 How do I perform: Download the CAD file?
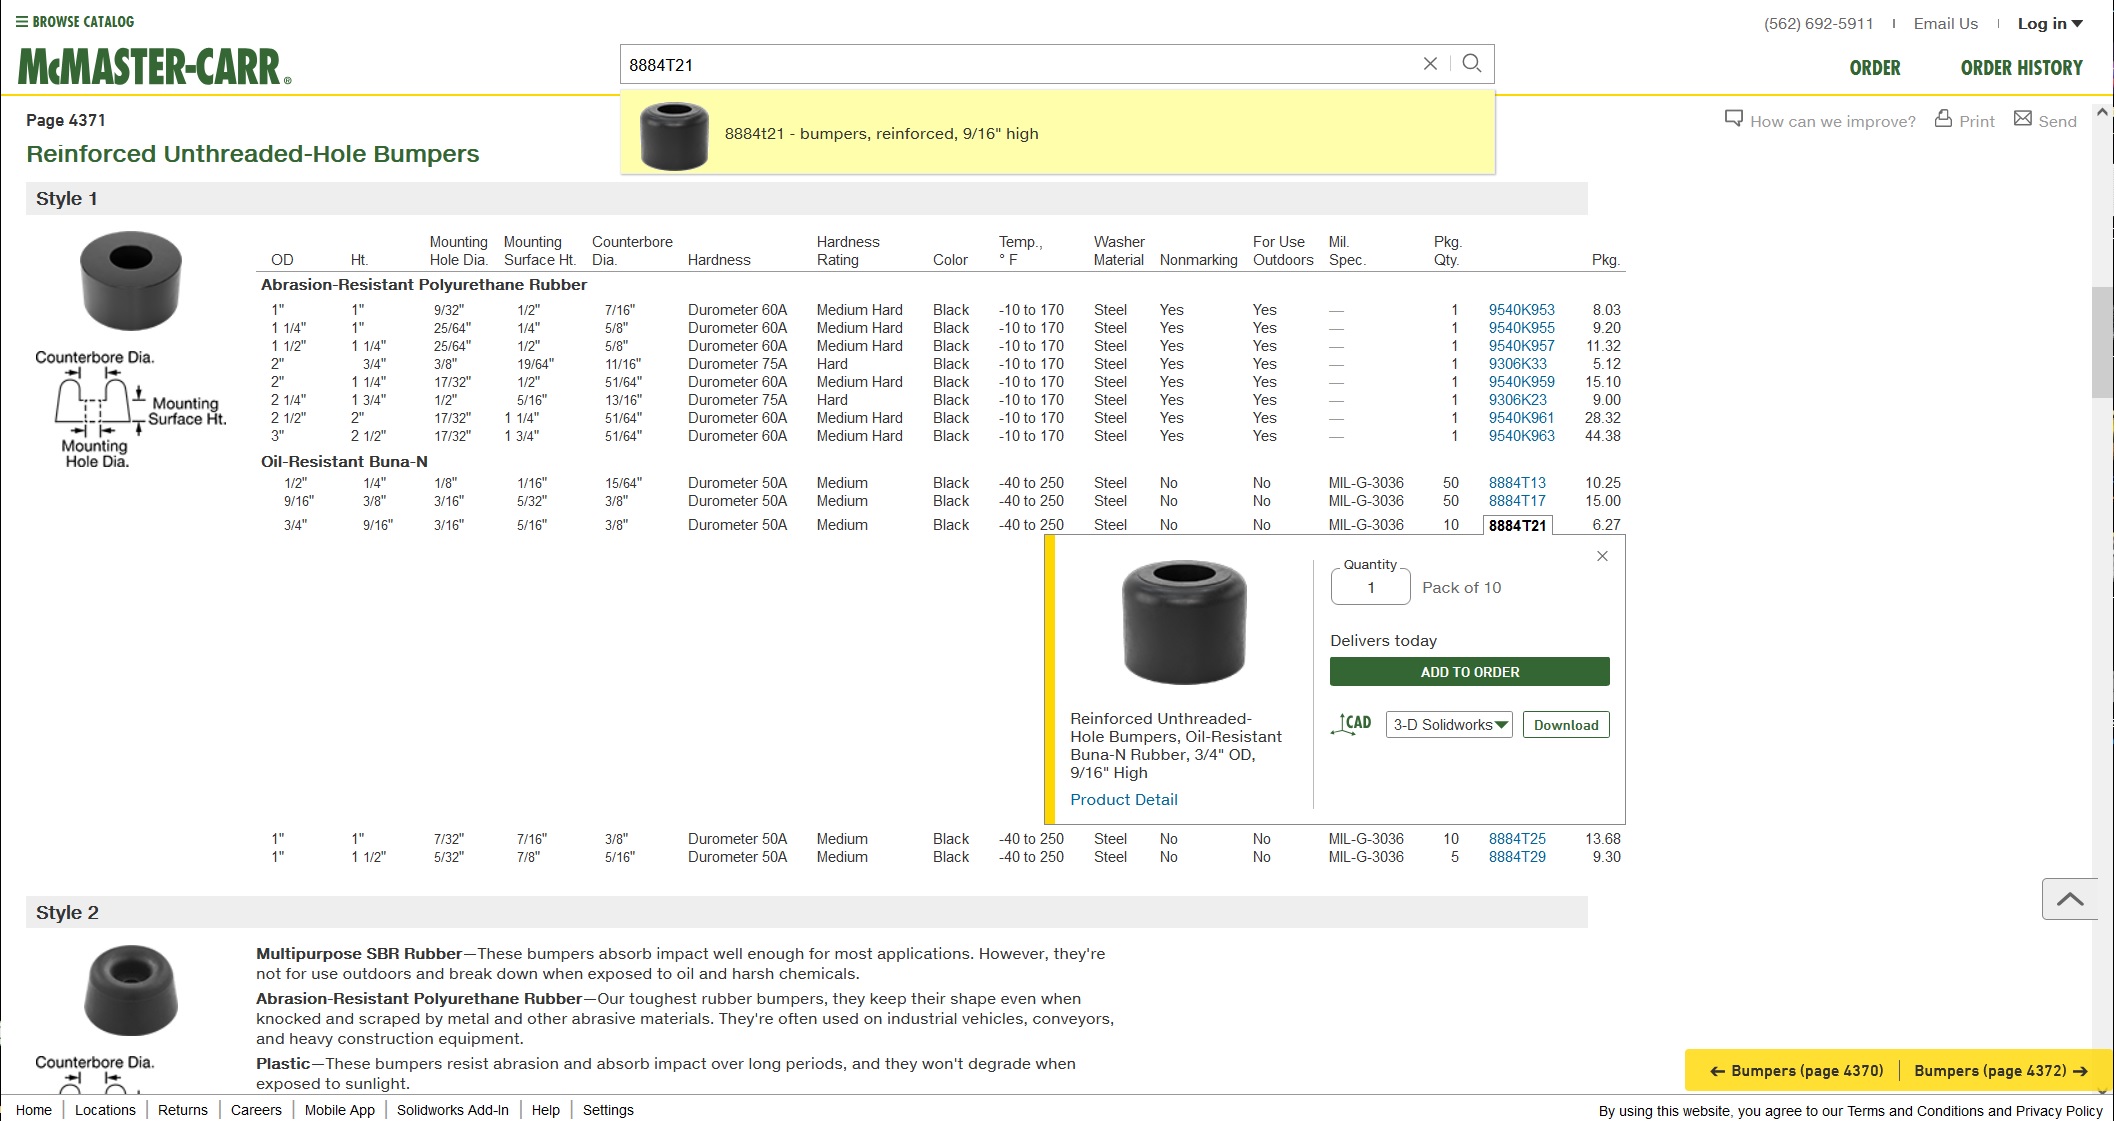click(x=1565, y=725)
